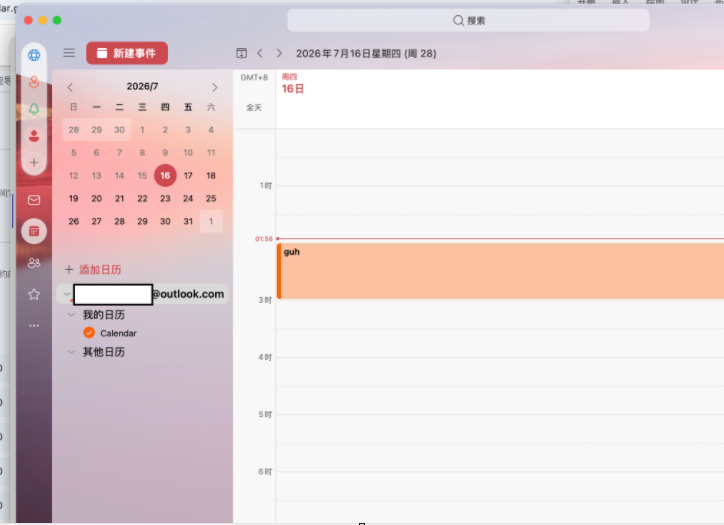This screenshot has width=724, height=525.
Task: Open the People contacts icon
Action: point(34,263)
